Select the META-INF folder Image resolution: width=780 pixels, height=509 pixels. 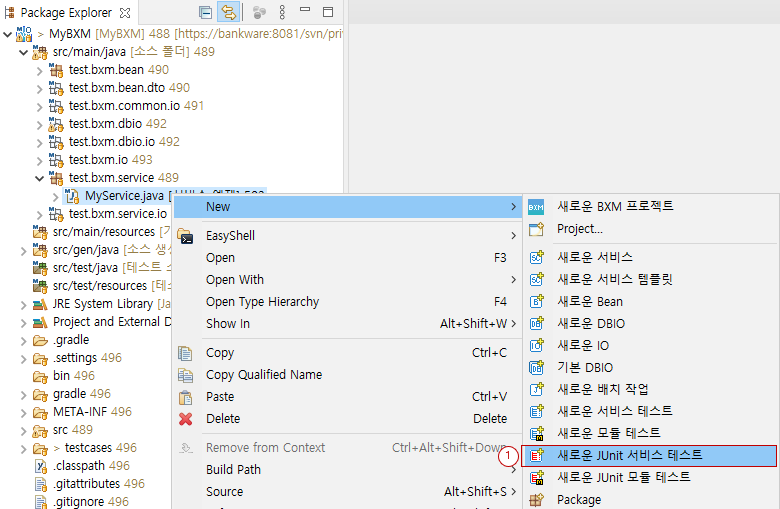[82, 411]
